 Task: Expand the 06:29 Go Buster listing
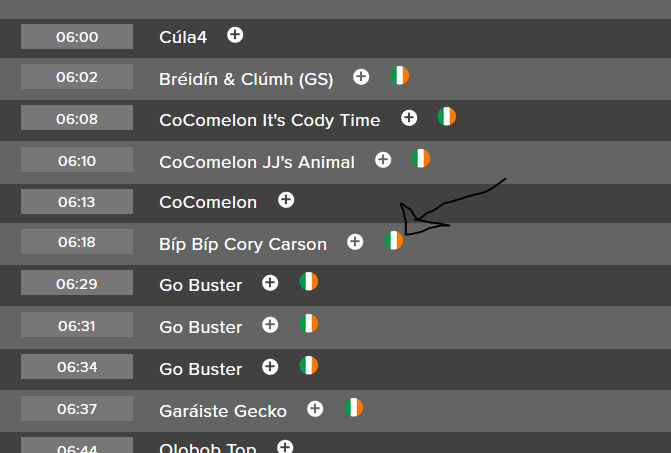point(270,283)
